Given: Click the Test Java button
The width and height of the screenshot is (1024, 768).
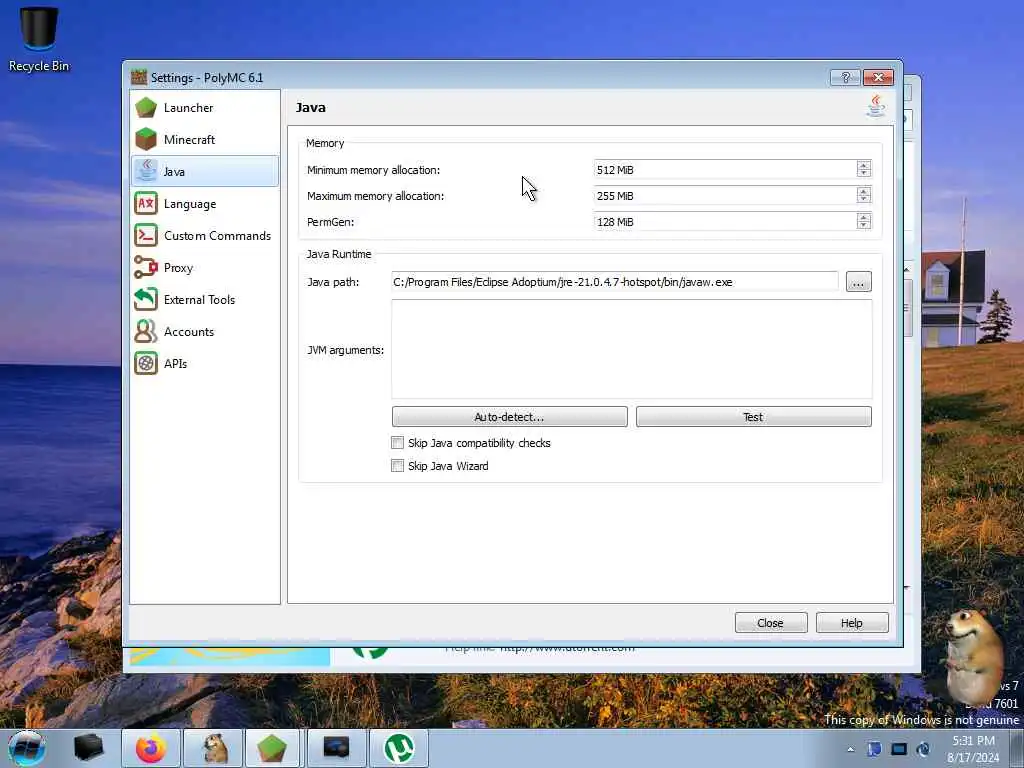Looking at the screenshot, I should point(754,417).
